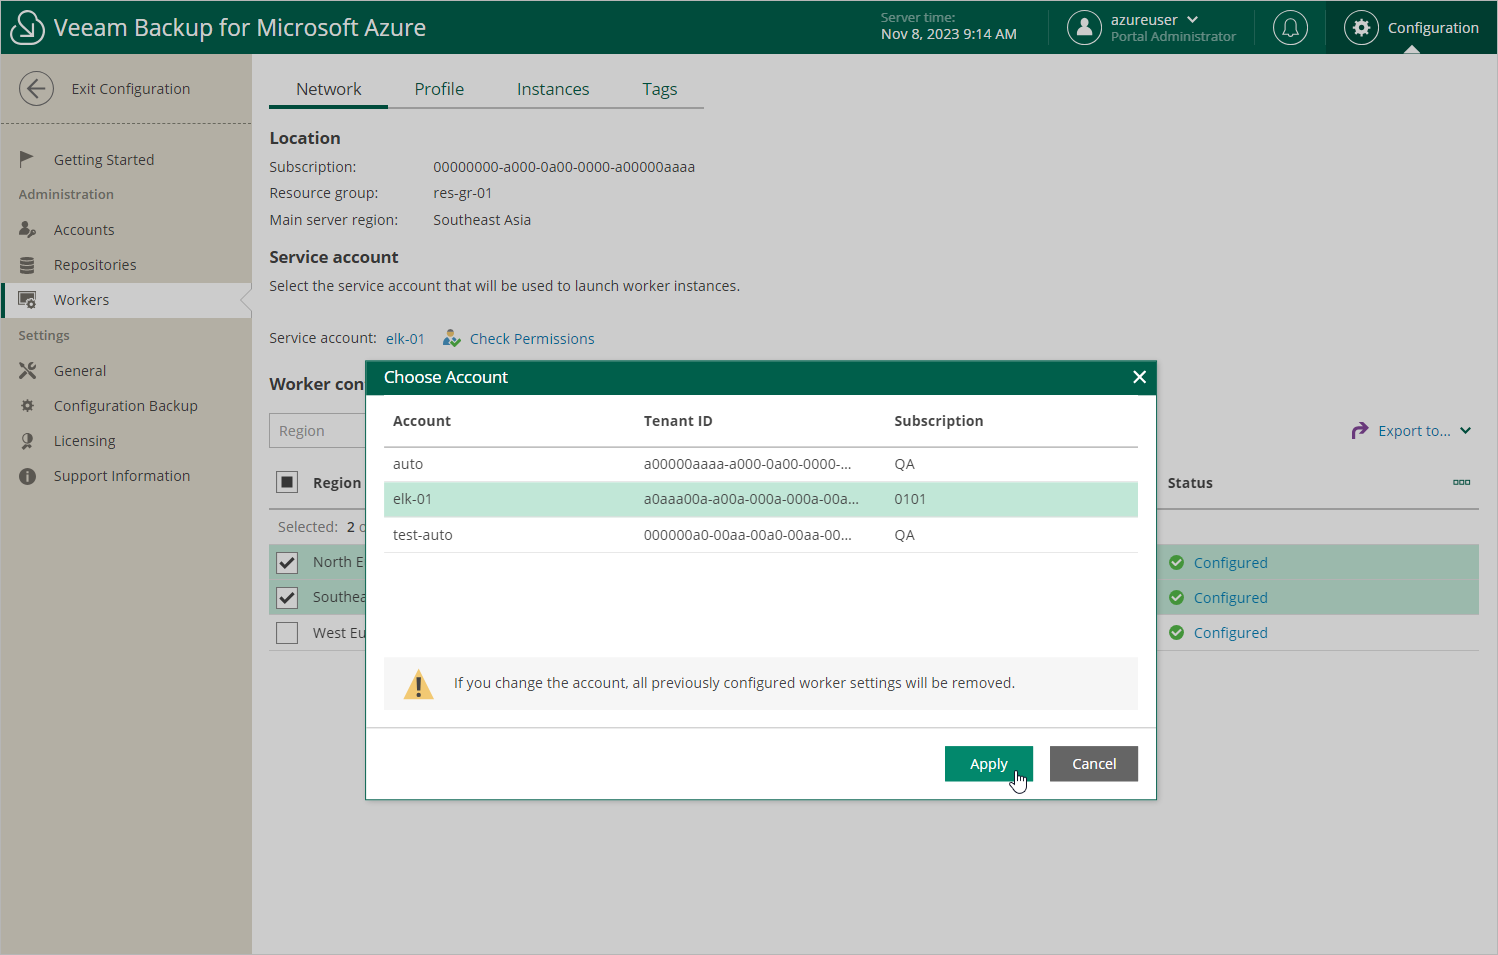The height and width of the screenshot is (955, 1498).
Task: Switch to the Instances tab
Action: pyautogui.click(x=553, y=89)
